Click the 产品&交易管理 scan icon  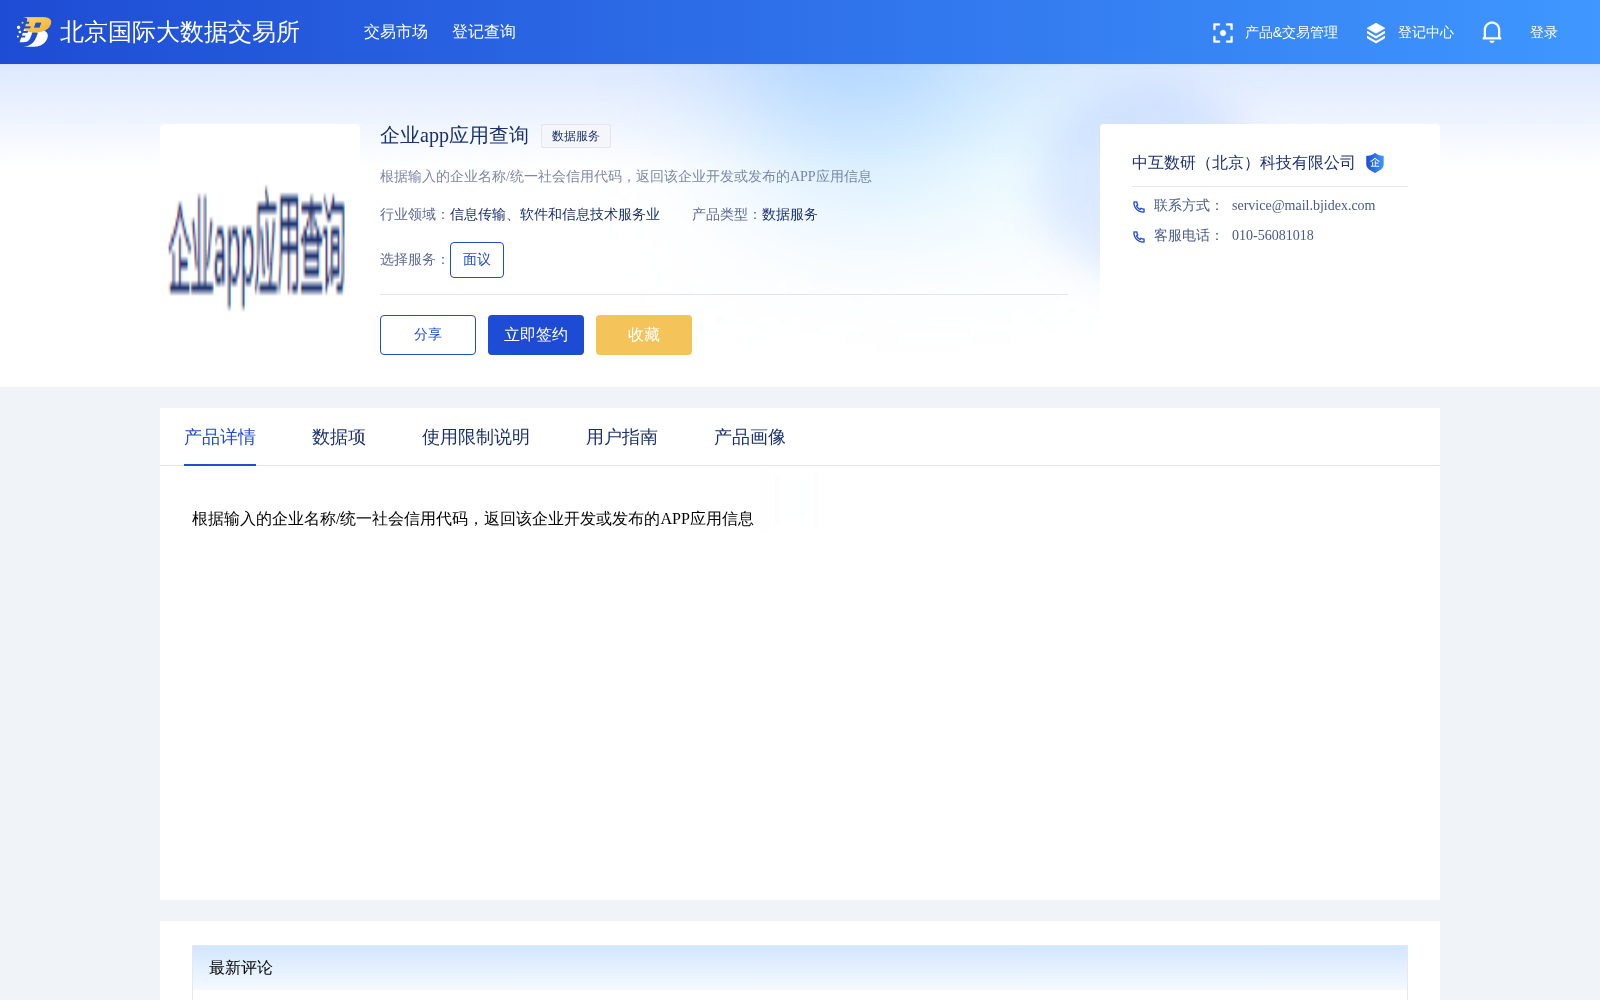[1222, 33]
